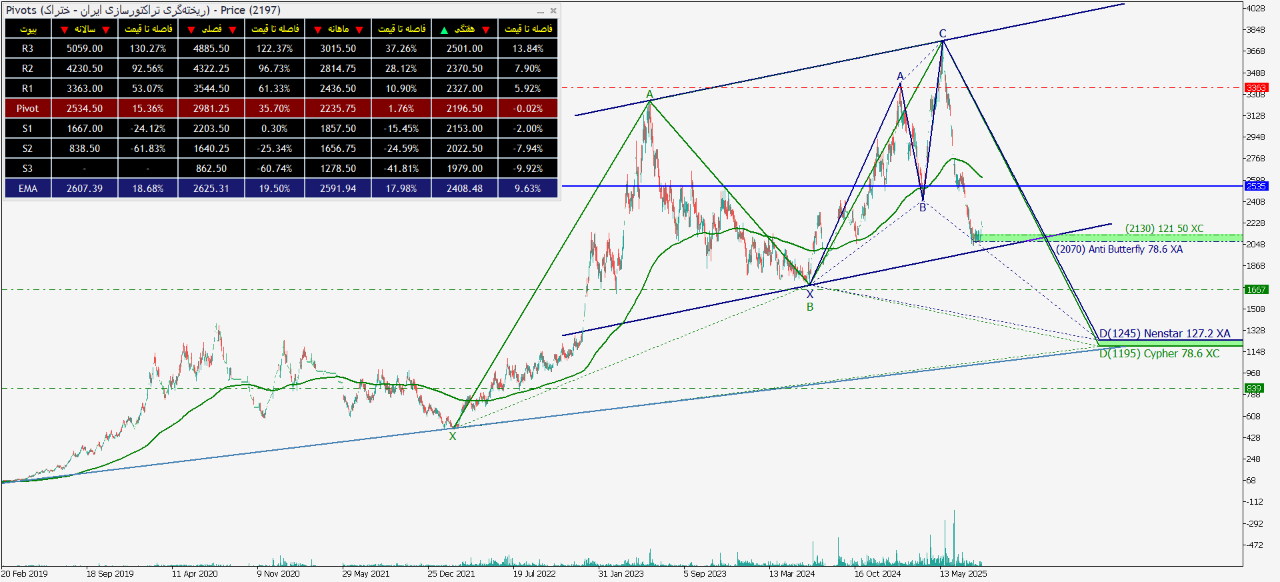Click red arrow left of ماهانه header

pyautogui.click(x=317, y=29)
